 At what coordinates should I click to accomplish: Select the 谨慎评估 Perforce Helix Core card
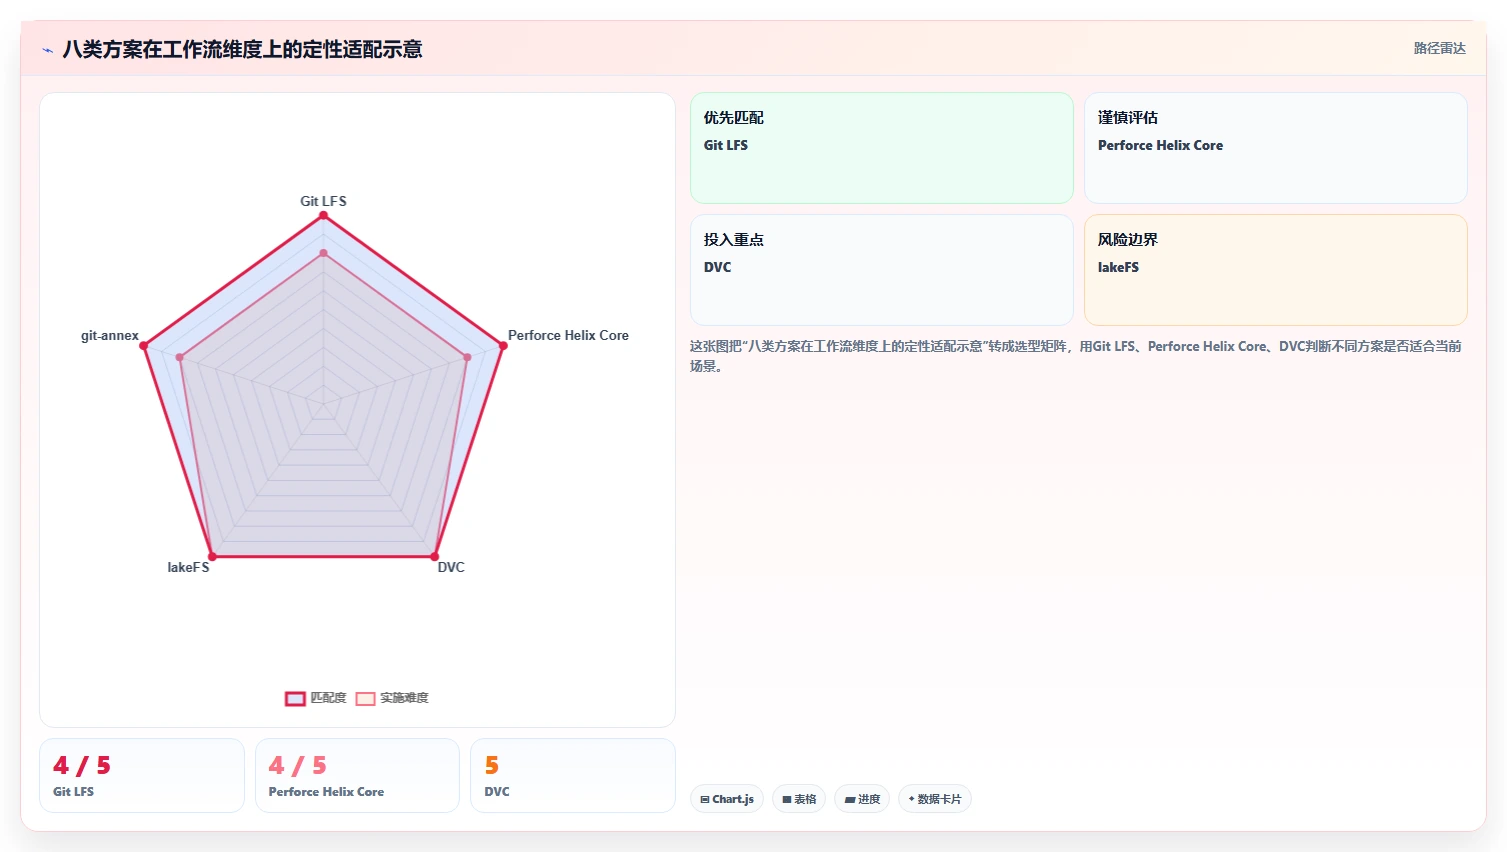click(1275, 148)
